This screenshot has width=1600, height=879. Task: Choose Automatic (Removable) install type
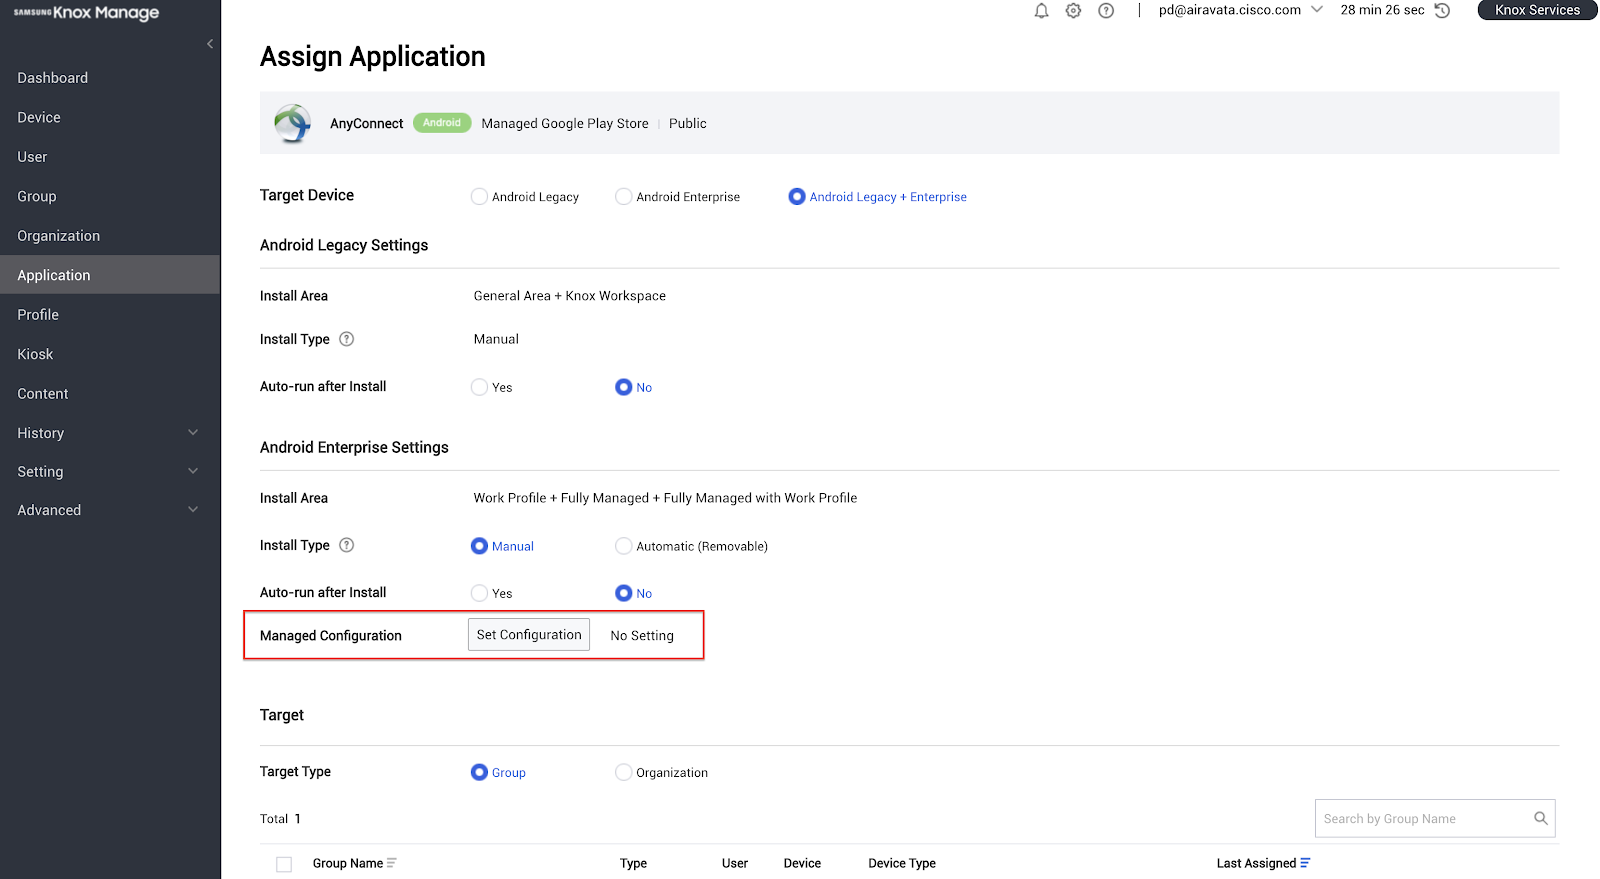click(x=623, y=546)
